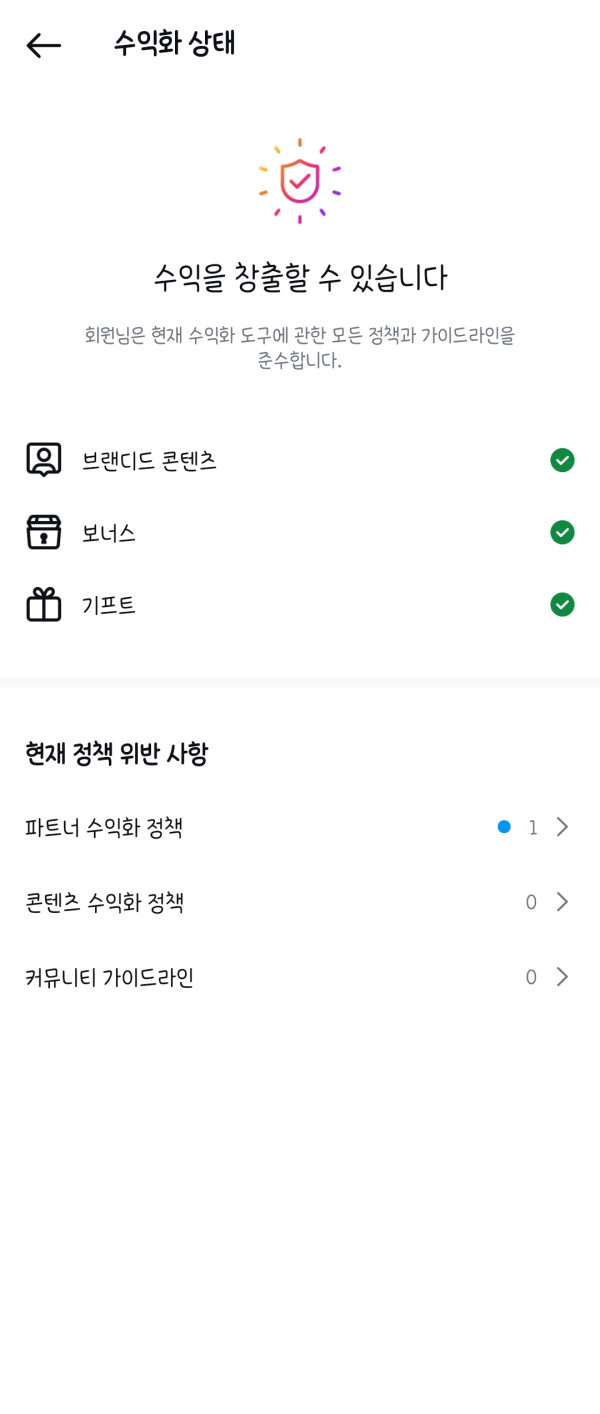Click the 수익화 상태 page title
This screenshot has height=1414, width=600.
174,44
